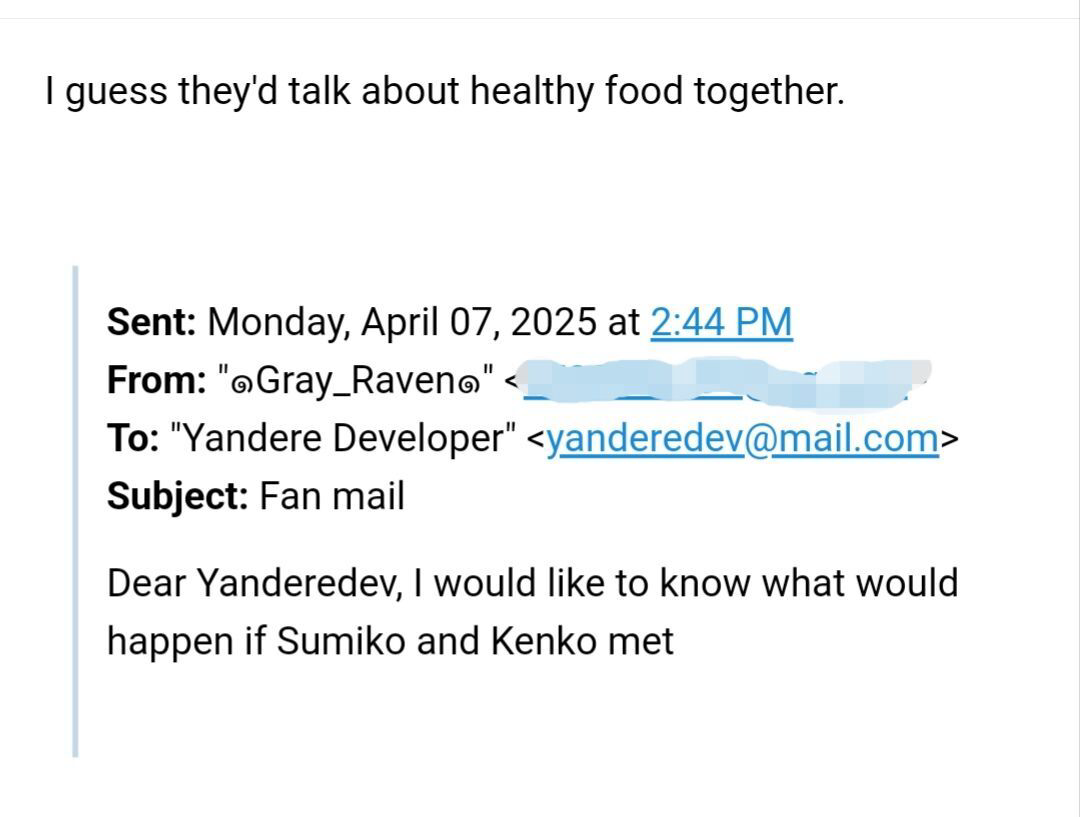This screenshot has height=817, width=1080.
Task: Click the bold Subject: label
Action: [177, 496]
